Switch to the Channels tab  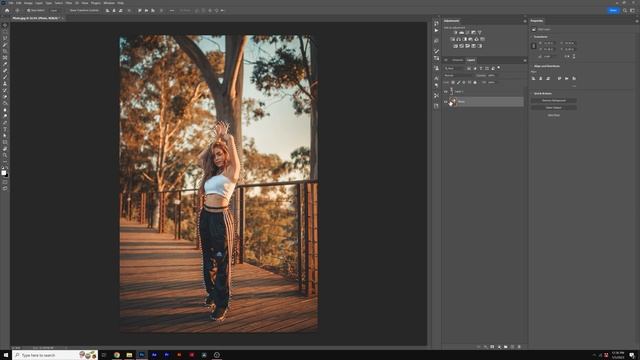pyautogui.click(x=458, y=60)
